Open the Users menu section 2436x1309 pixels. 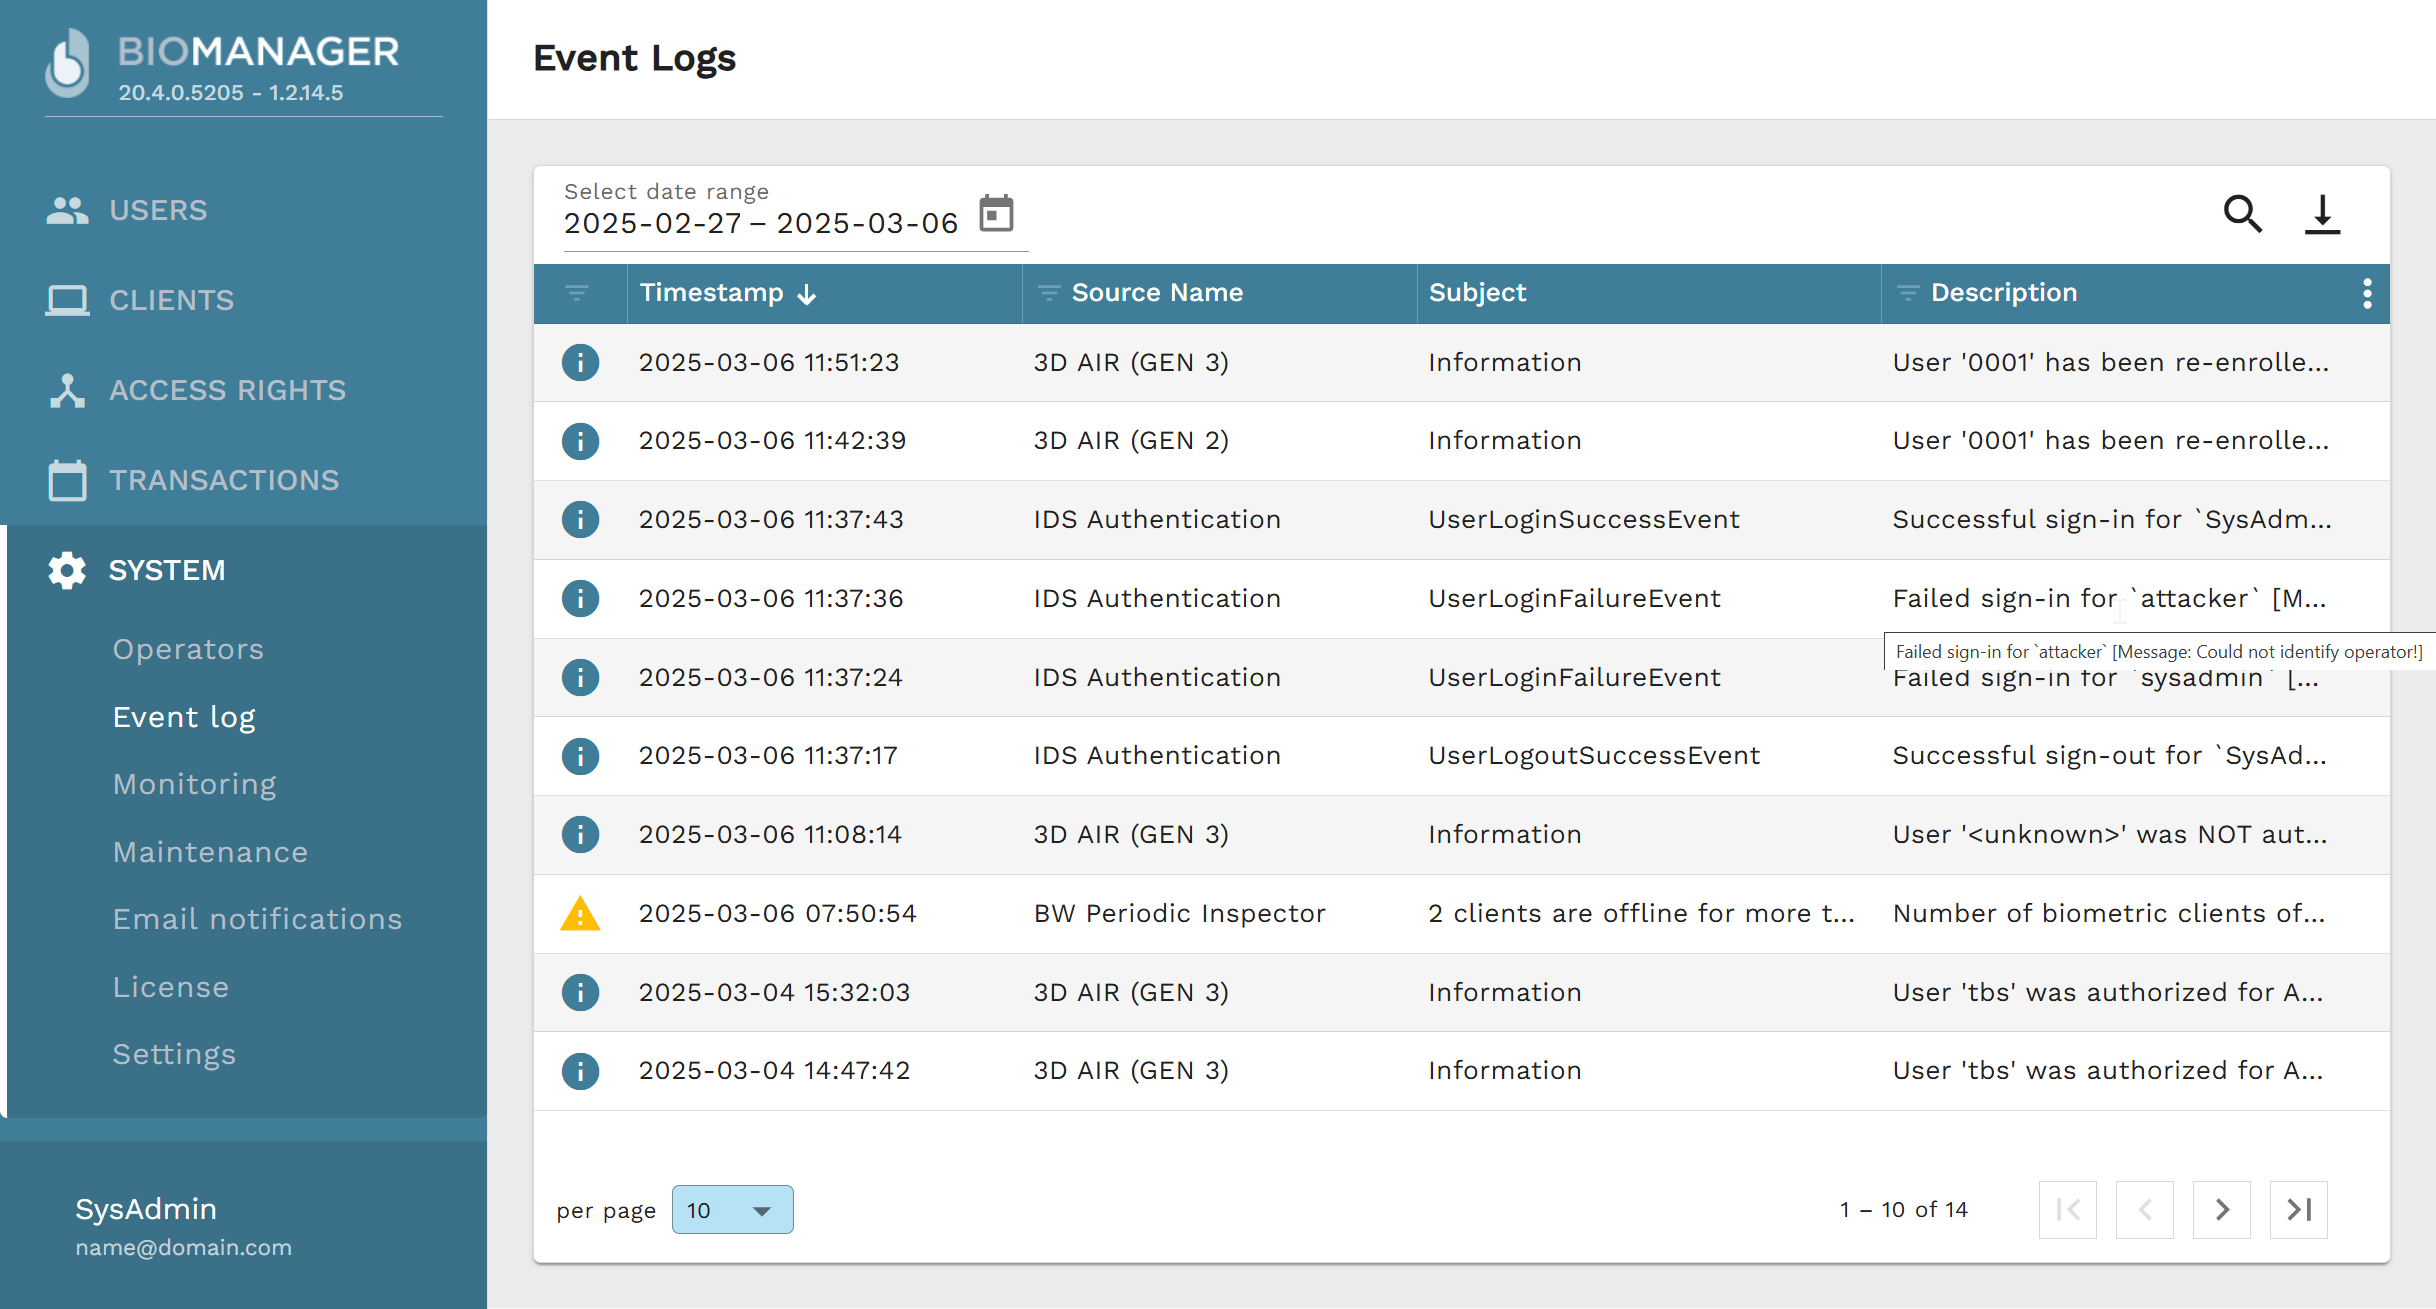(158, 210)
